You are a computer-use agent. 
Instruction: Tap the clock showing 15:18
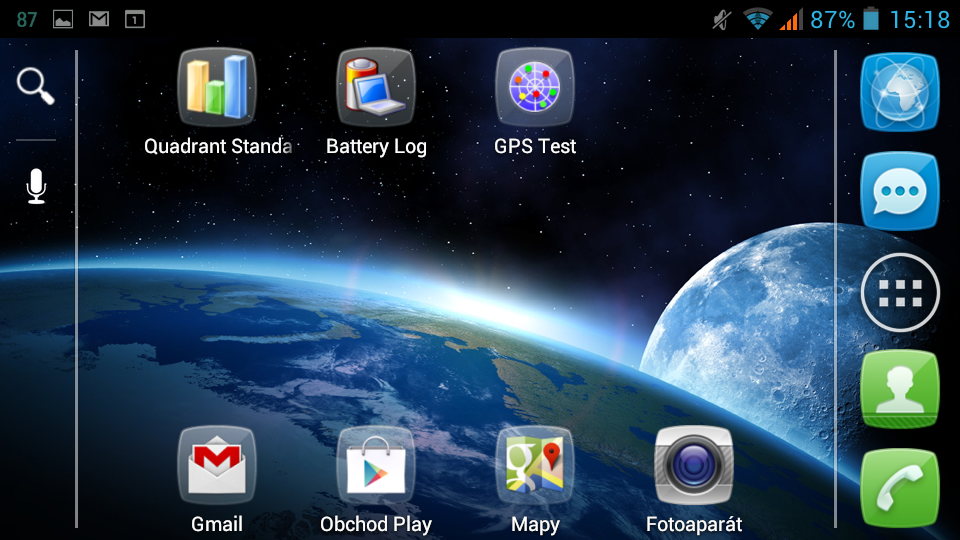coord(919,19)
